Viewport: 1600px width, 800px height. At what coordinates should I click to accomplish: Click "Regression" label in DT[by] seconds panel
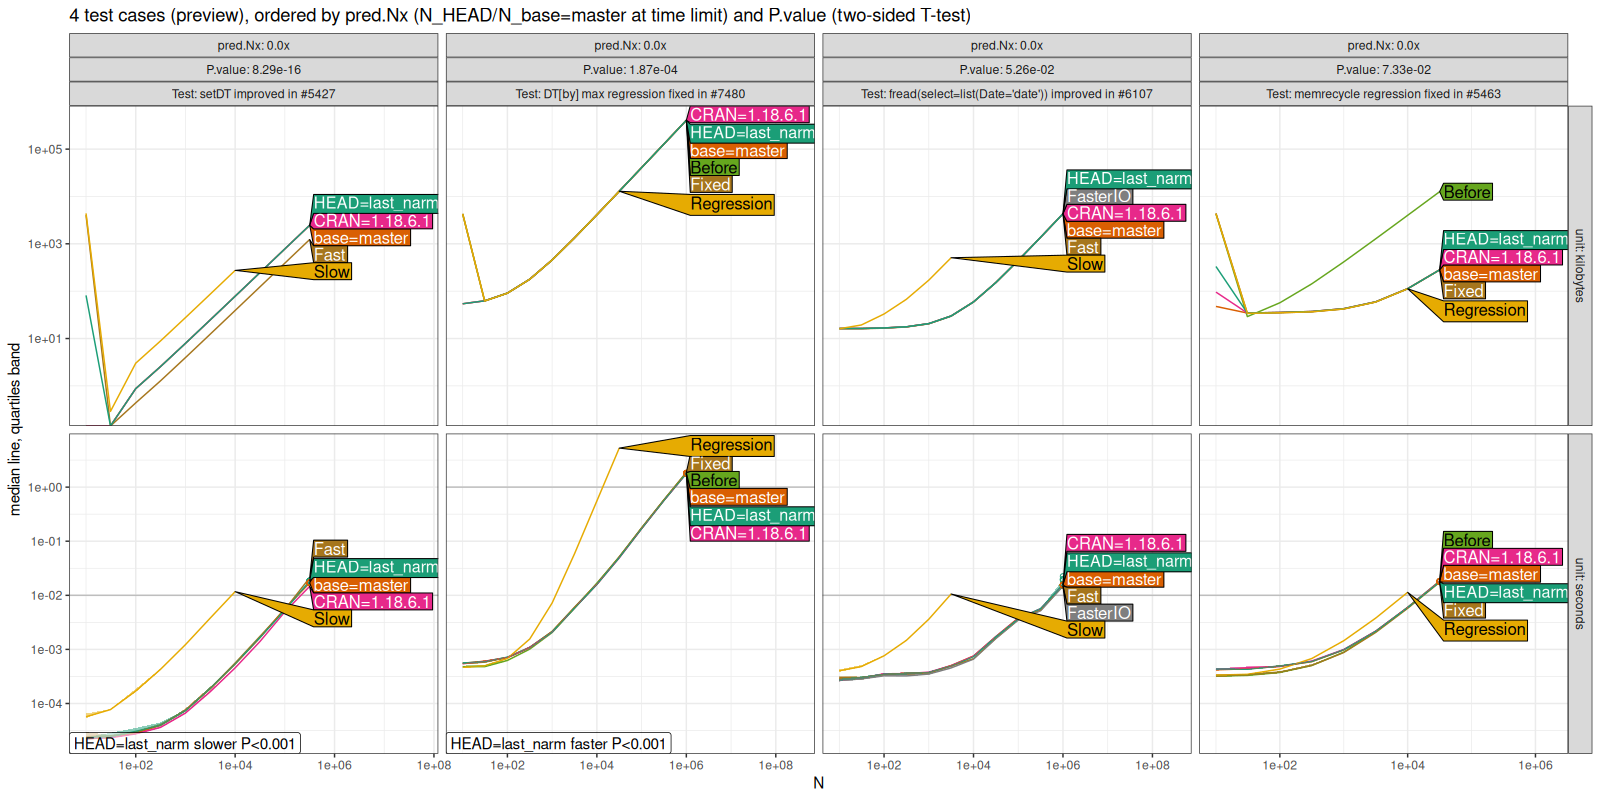coord(732,445)
